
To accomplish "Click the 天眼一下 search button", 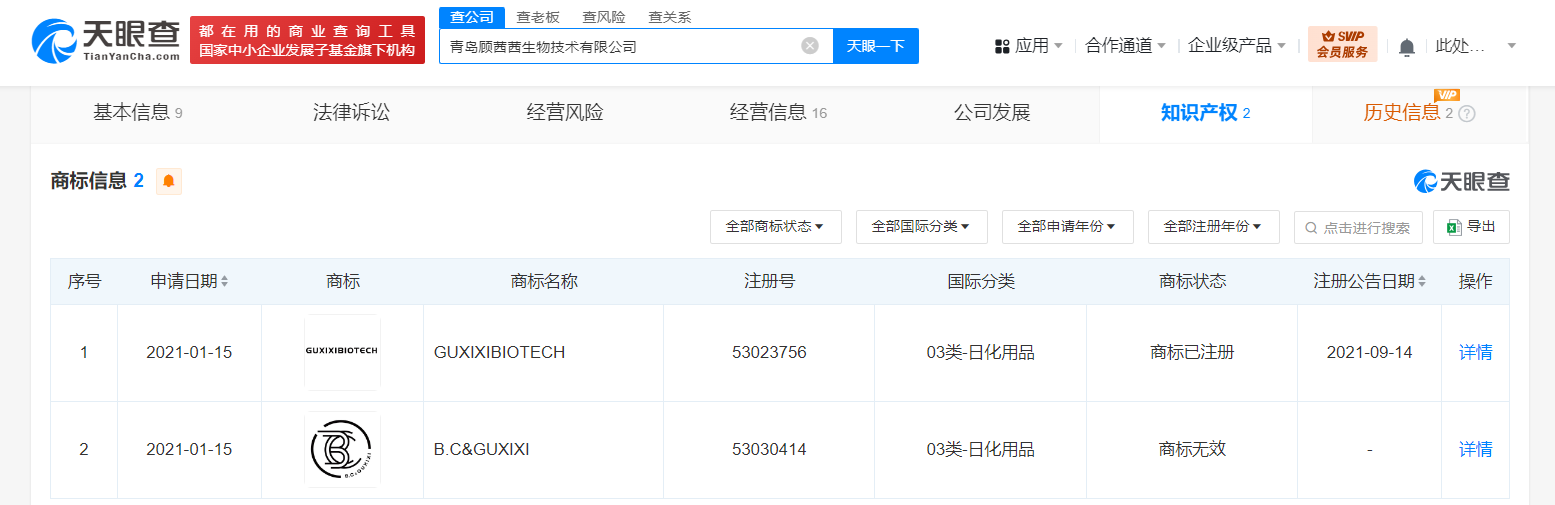I will click(876, 46).
